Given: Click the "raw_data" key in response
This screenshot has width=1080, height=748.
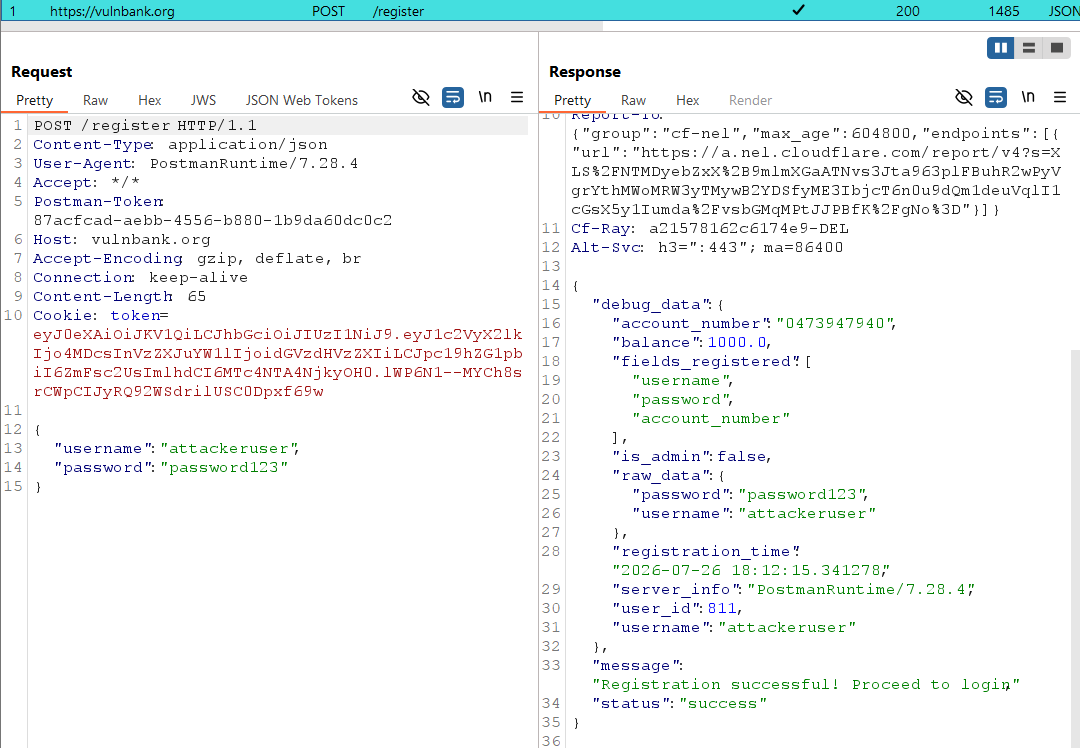Looking at the screenshot, I should click(x=661, y=475).
